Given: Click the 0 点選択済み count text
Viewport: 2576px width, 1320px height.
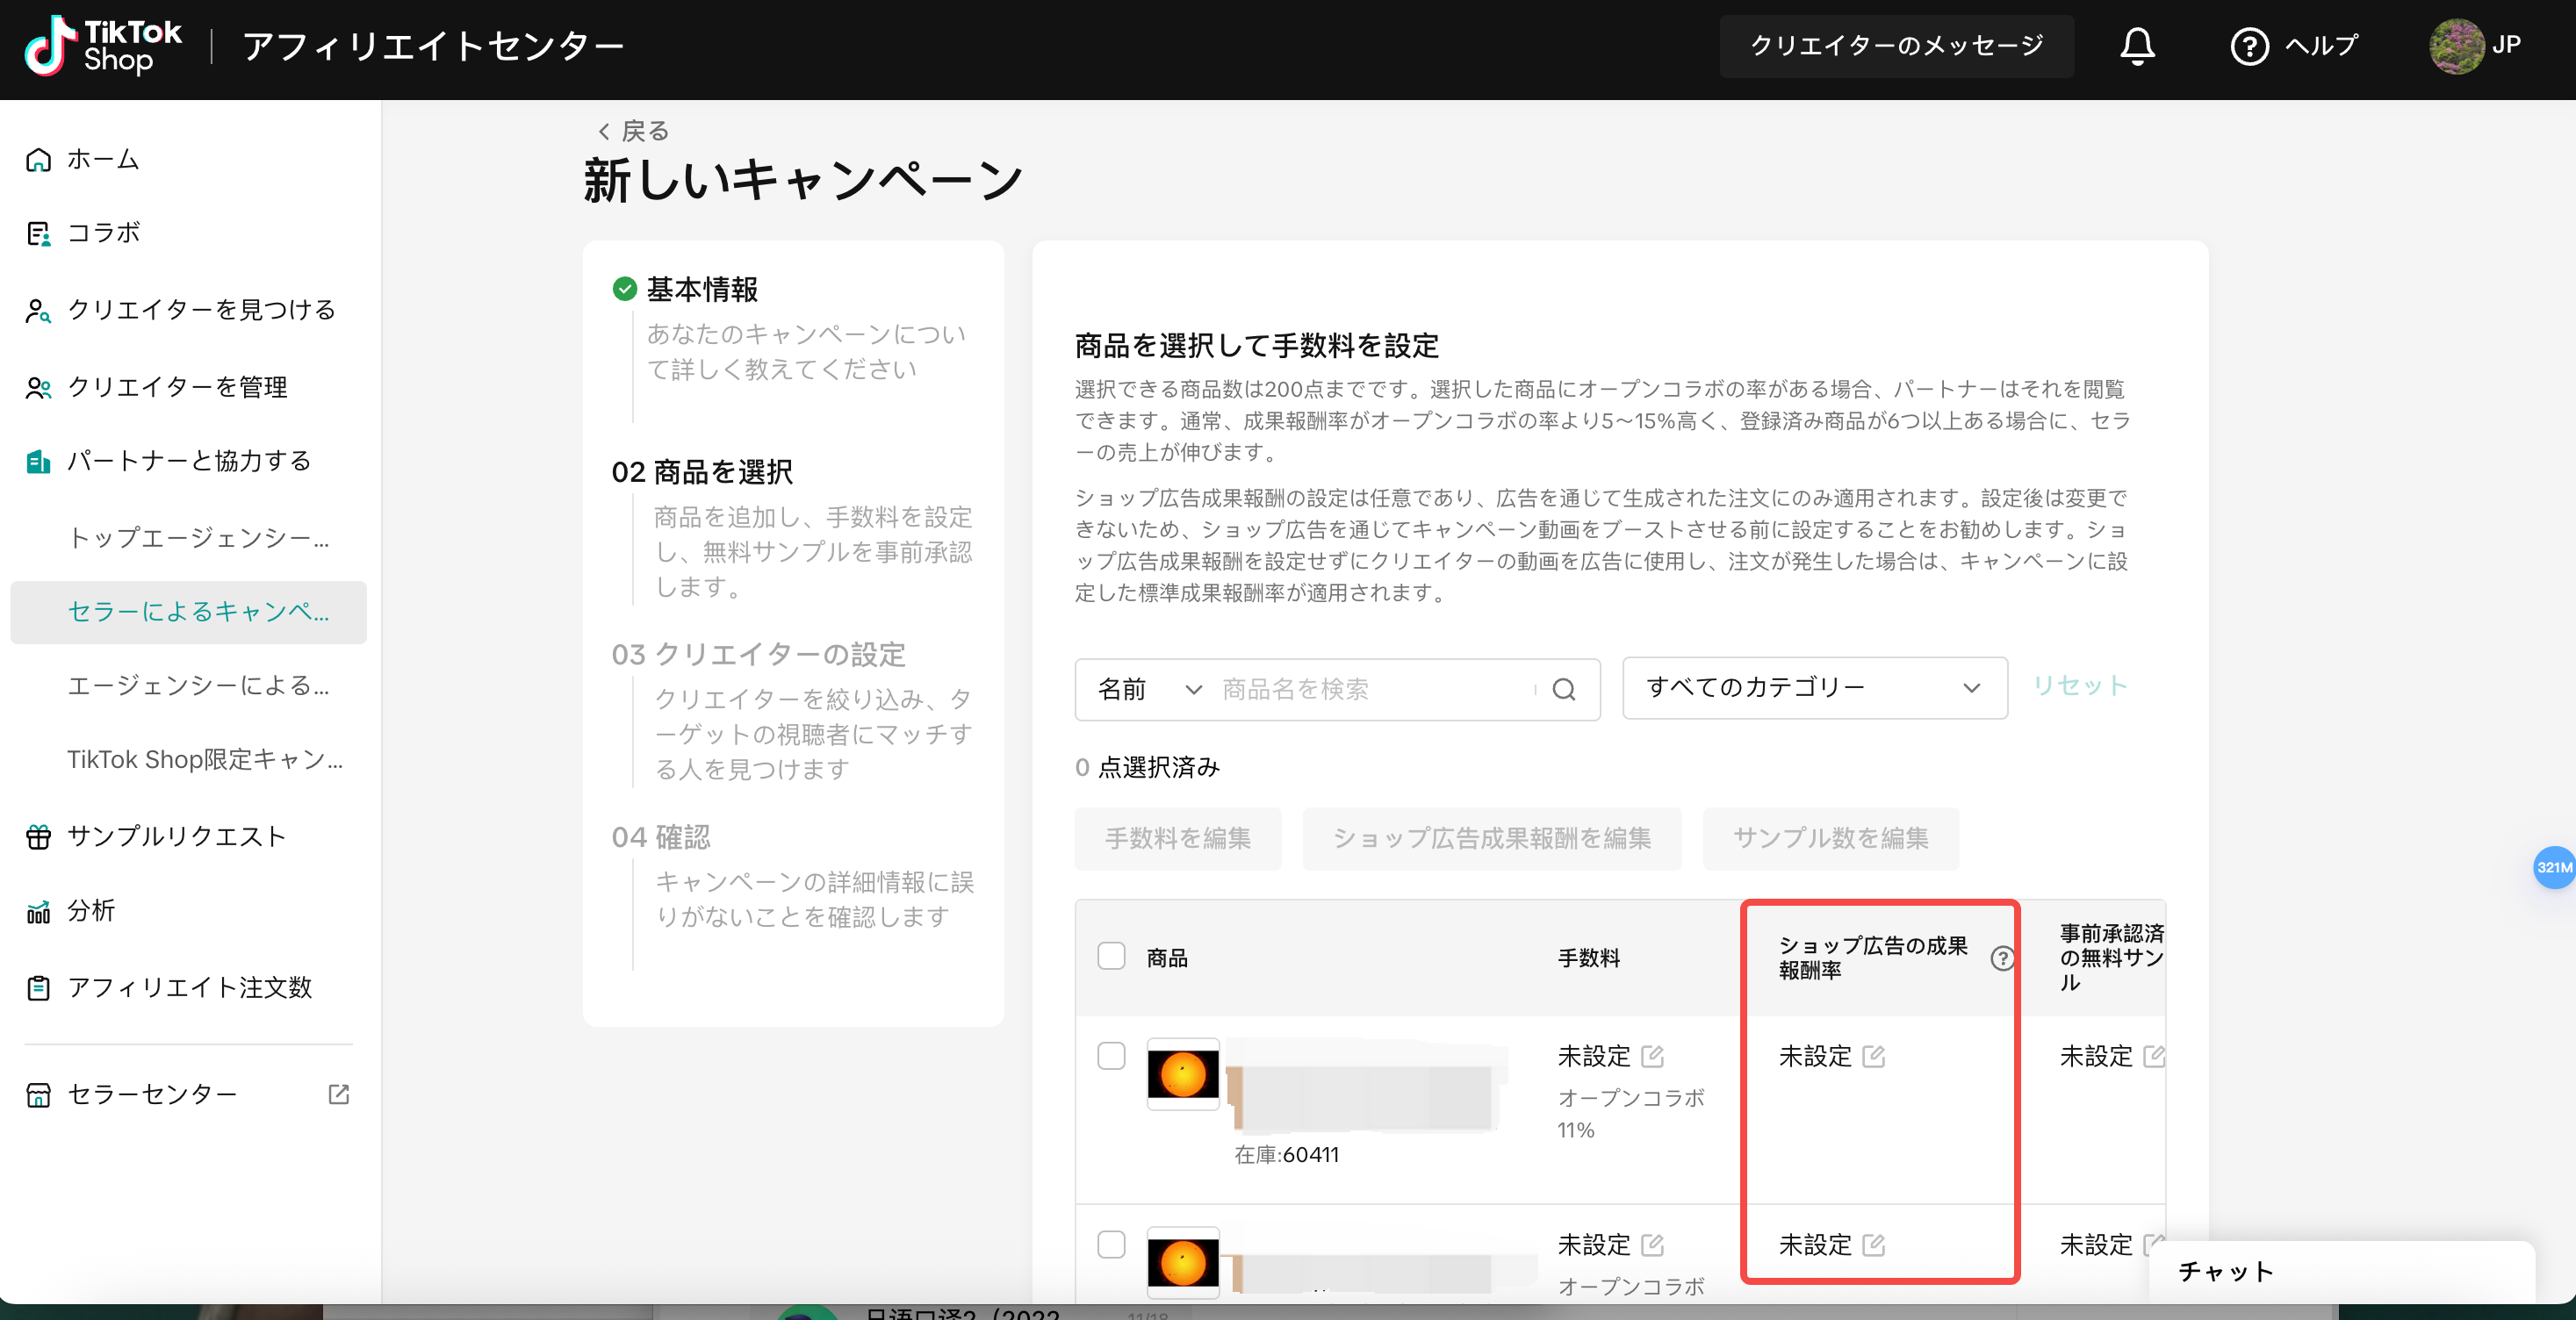Looking at the screenshot, I should [1147, 767].
